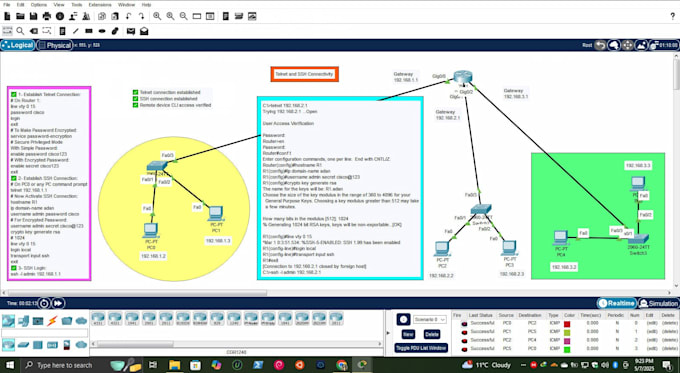Image resolution: width=680 pixels, height=373 pixels.
Task: Open the Extensions menu
Action: click(x=100, y=5)
